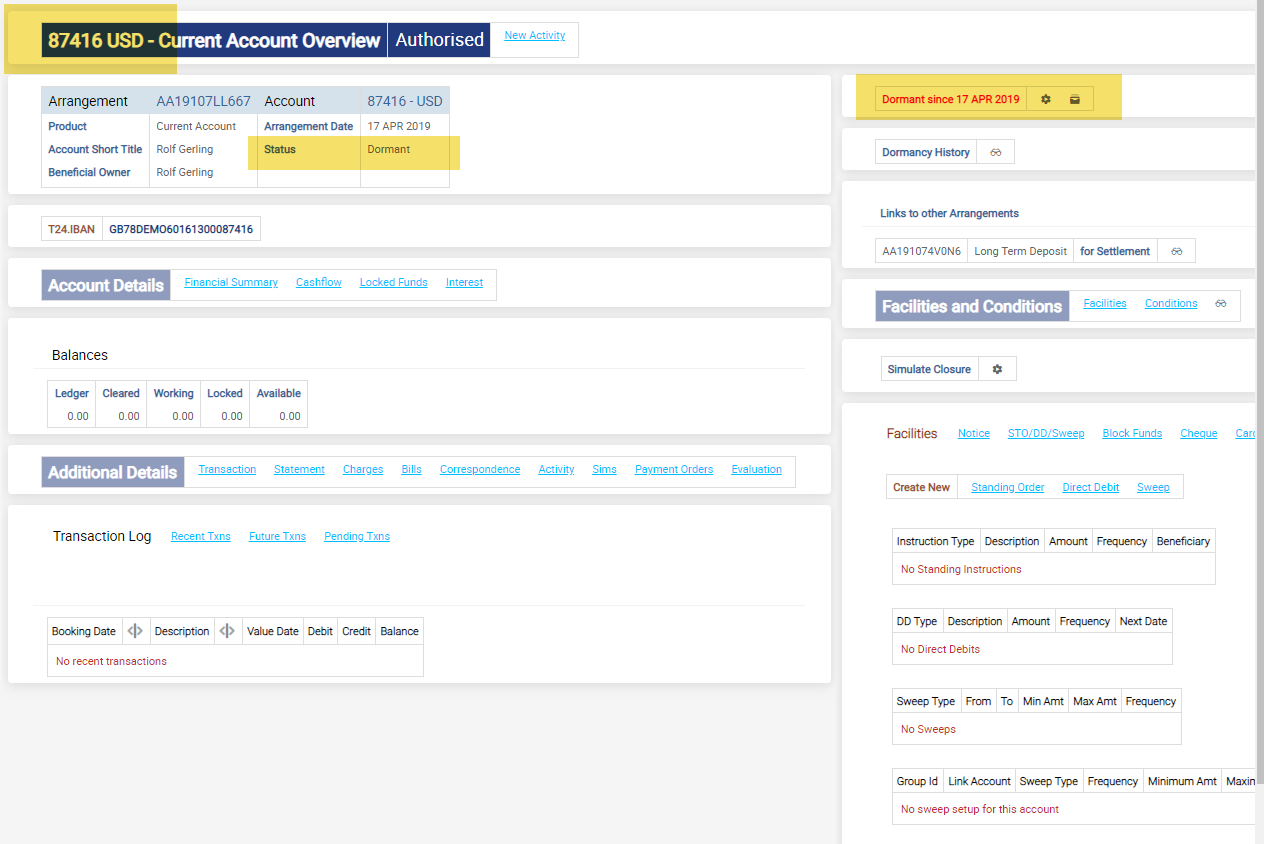The width and height of the screenshot is (1264, 844).
Task: Show the Interest details
Action: click(x=464, y=283)
